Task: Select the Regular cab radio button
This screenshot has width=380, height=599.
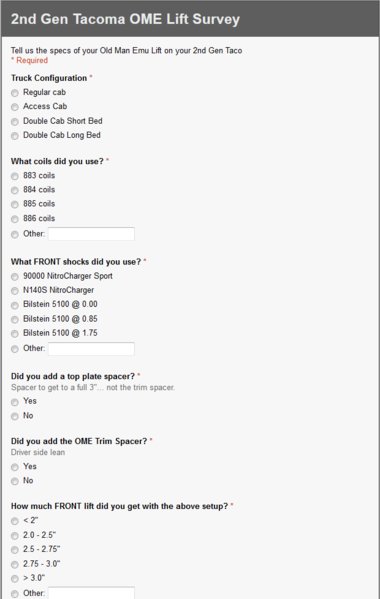Action: click(x=15, y=93)
